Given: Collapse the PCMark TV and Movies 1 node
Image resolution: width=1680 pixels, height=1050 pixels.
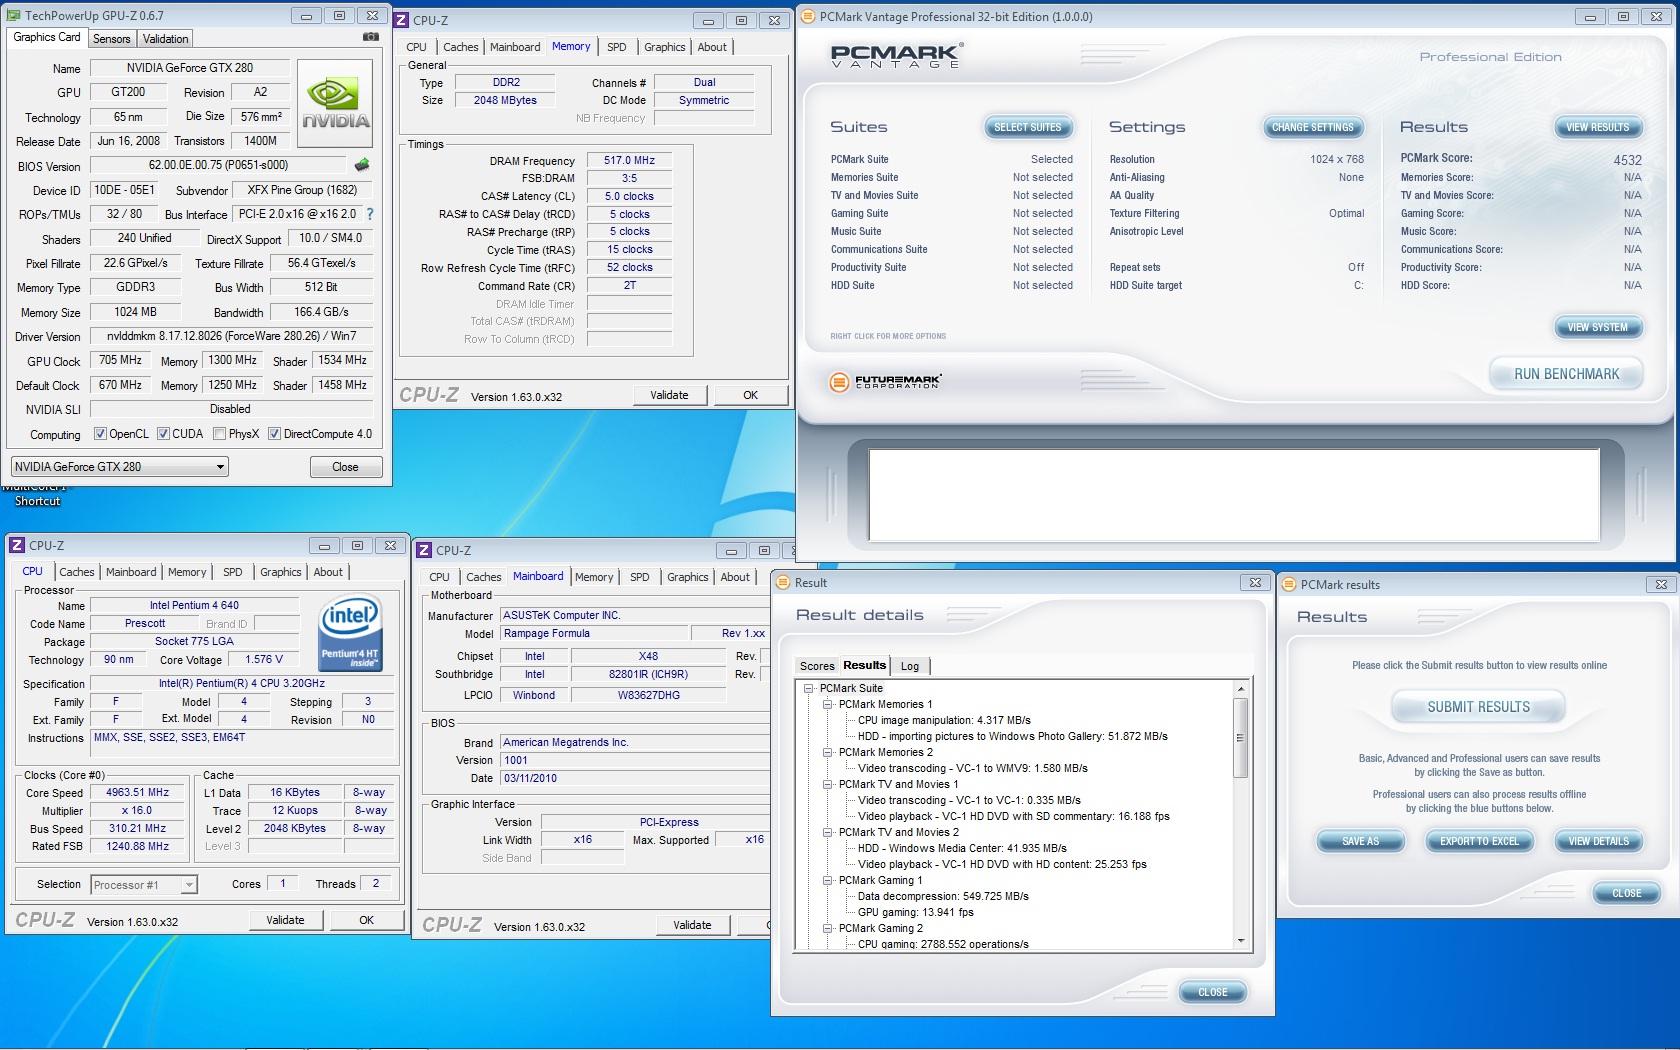Looking at the screenshot, I should [828, 784].
